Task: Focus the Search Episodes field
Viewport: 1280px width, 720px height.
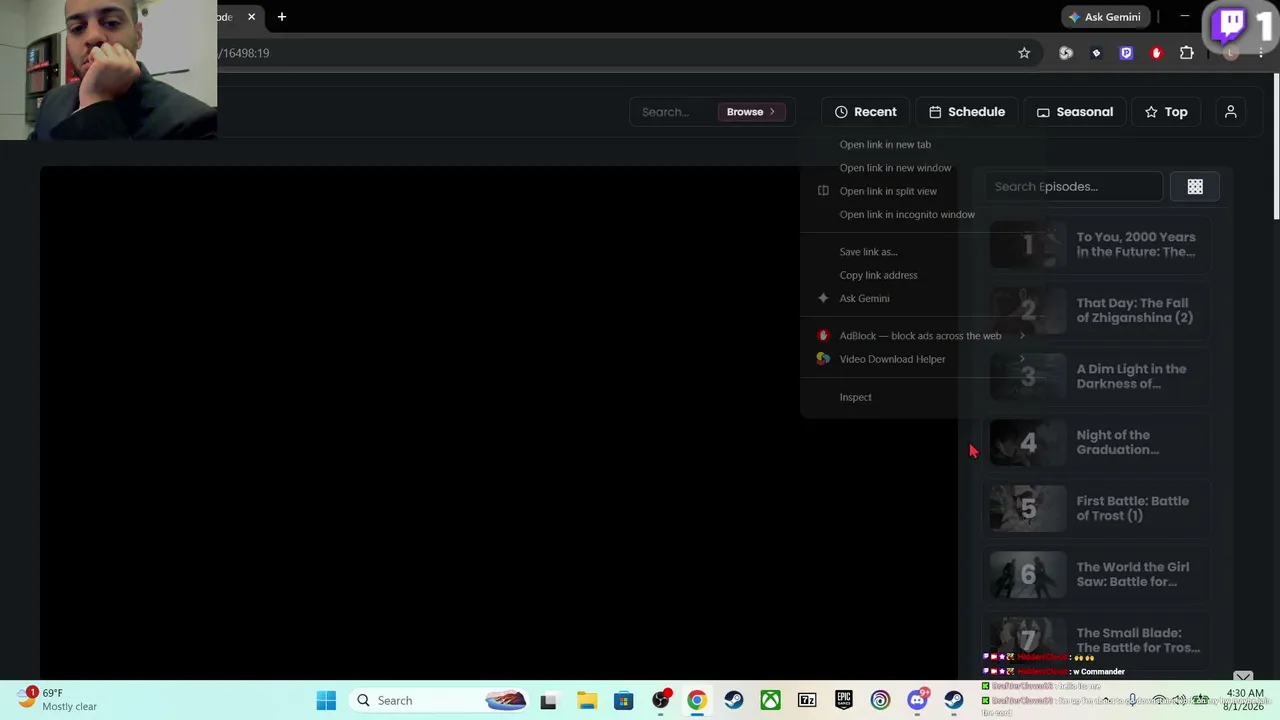Action: pyautogui.click(x=1073, y=187)
